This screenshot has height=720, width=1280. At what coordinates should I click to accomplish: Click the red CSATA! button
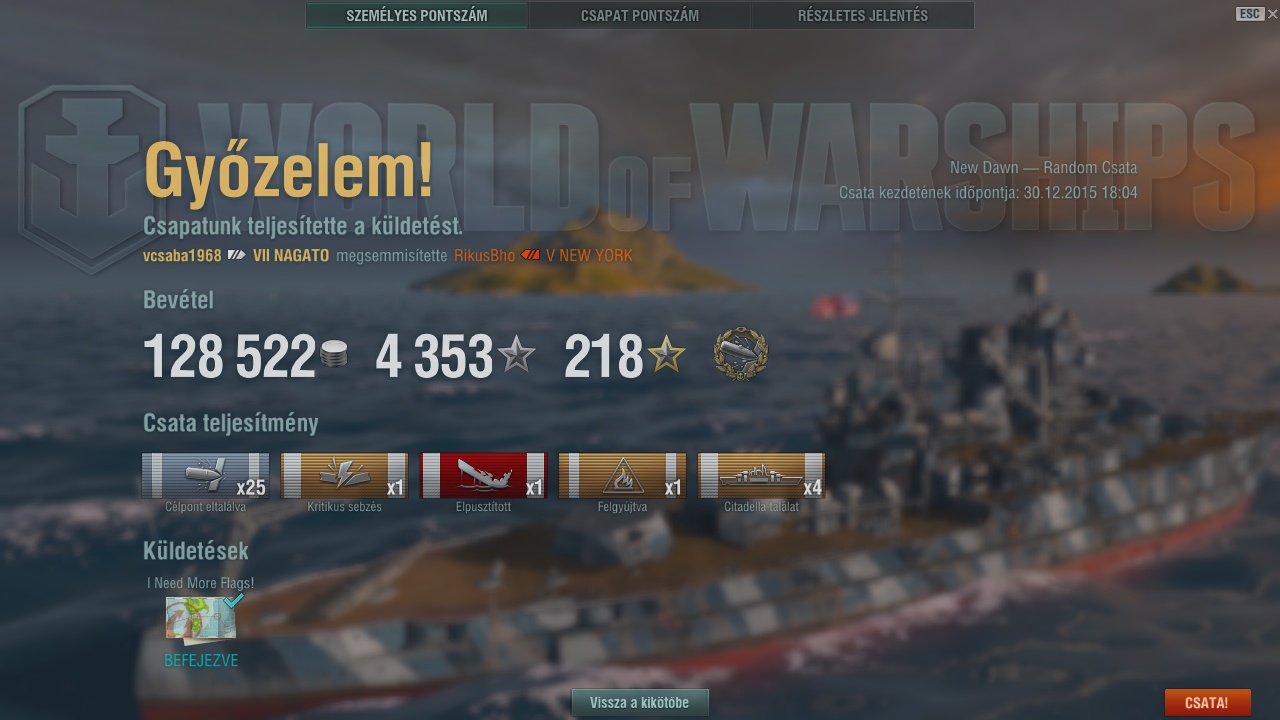[1207, 702]
